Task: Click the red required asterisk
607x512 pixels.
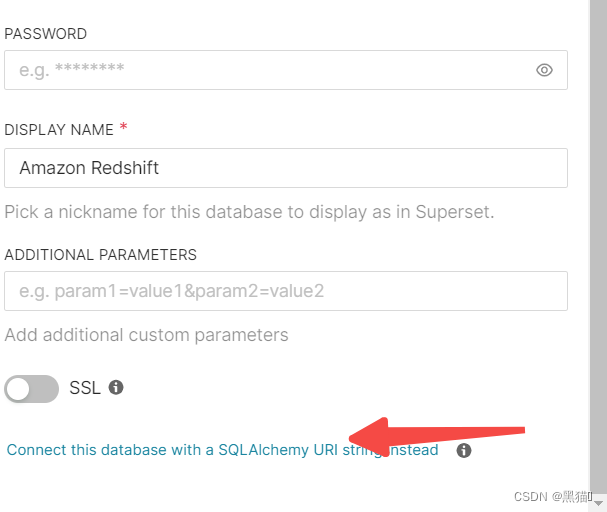Action: point(123,127)
